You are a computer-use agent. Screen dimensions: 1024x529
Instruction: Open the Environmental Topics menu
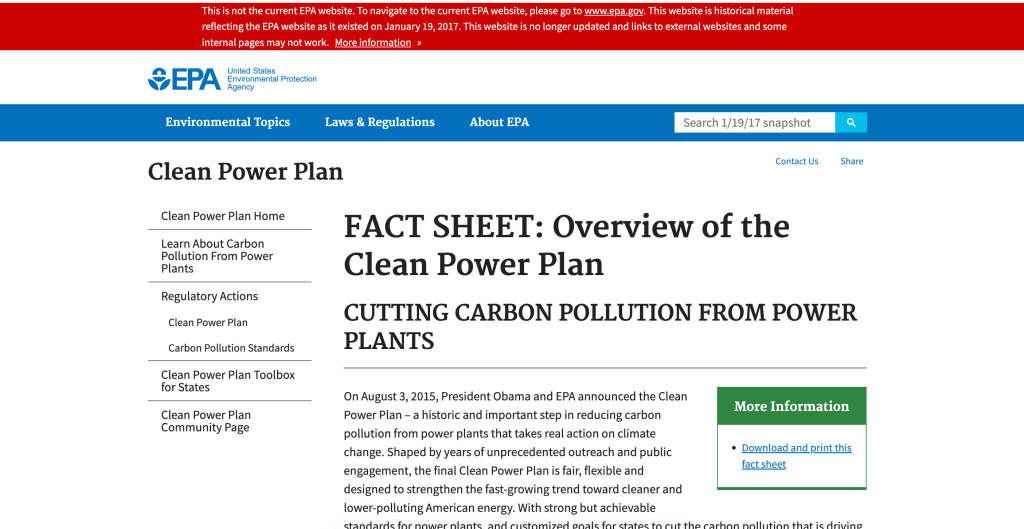click(x=227, y=122)
